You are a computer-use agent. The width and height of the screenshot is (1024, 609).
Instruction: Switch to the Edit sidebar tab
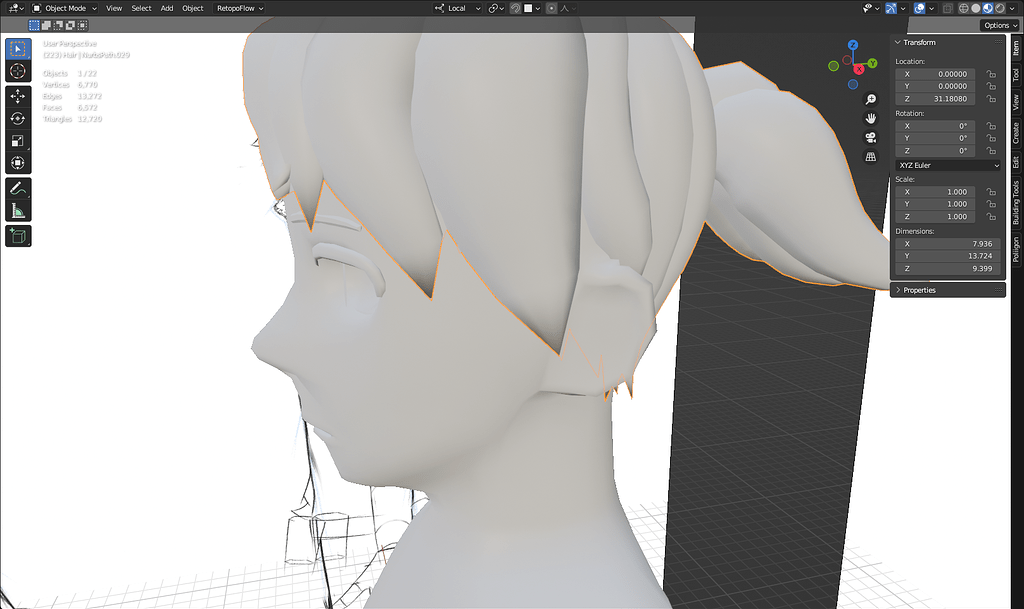(x=1016, y=162)
